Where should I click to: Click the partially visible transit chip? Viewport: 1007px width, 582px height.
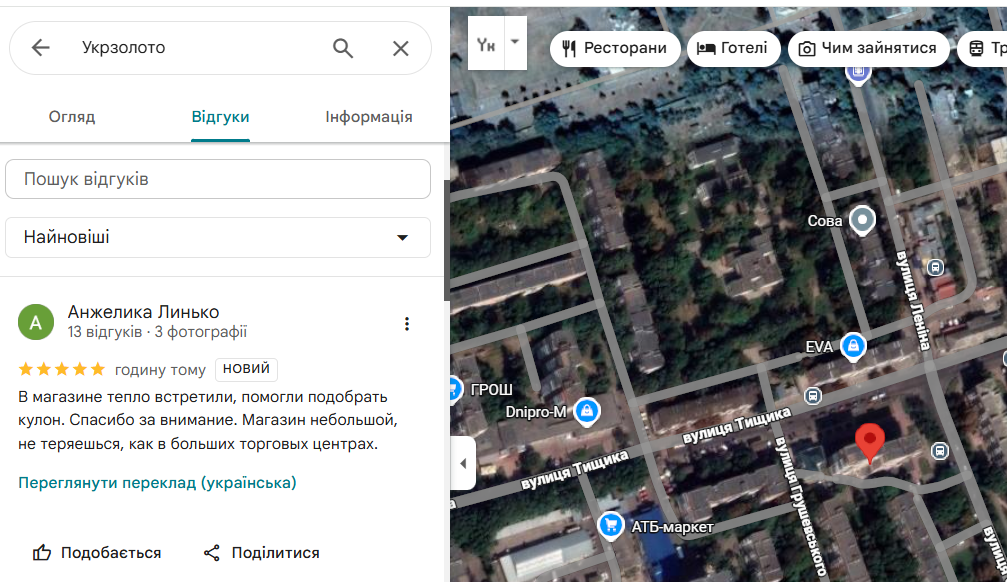[983, 48]
